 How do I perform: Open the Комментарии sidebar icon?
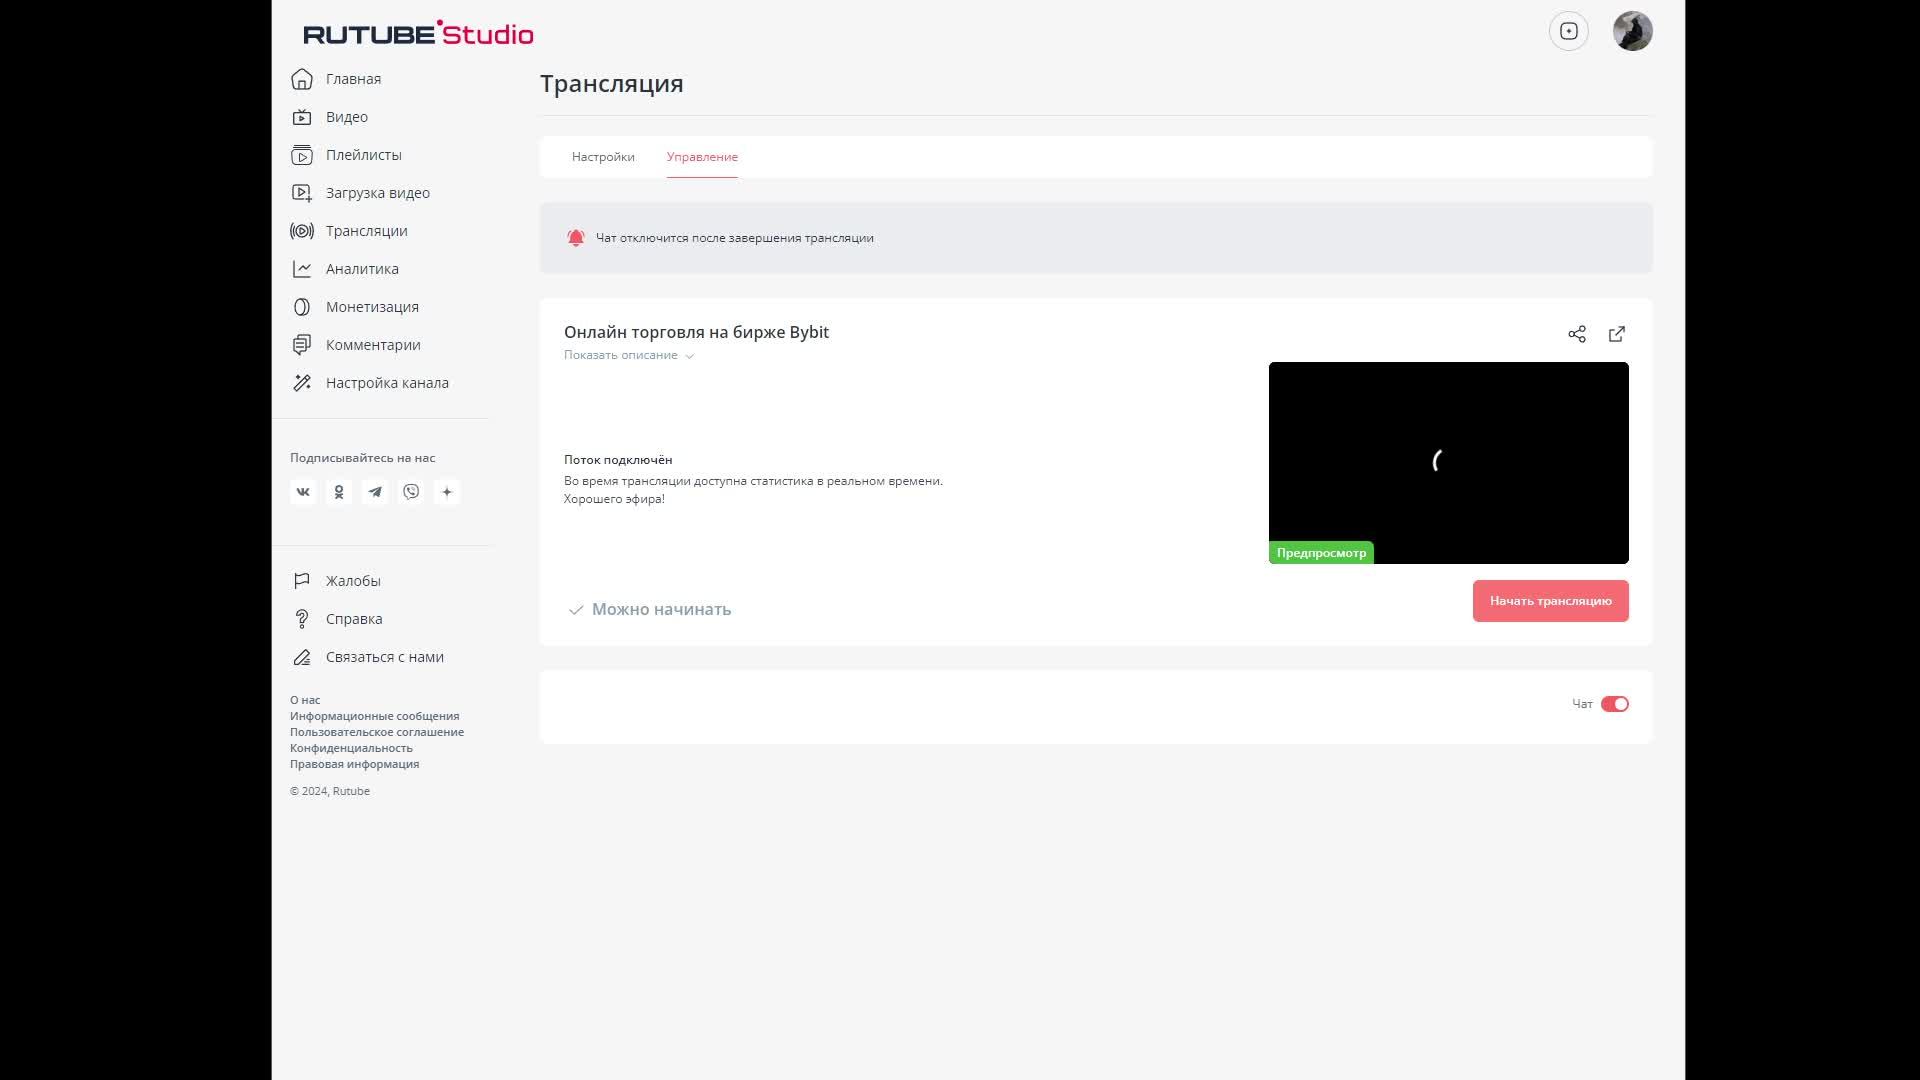(302, 345)
